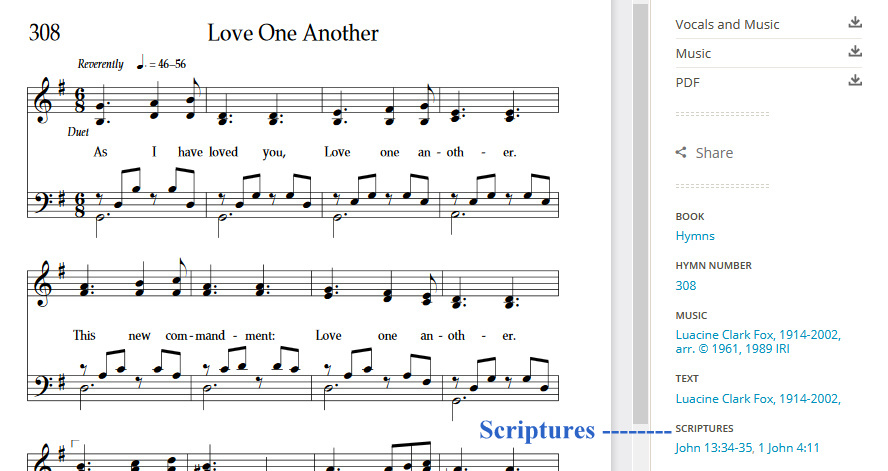Open Luacine Clark Fox music credit link
This screenshot has height=471, width=888.
(758, 341)
